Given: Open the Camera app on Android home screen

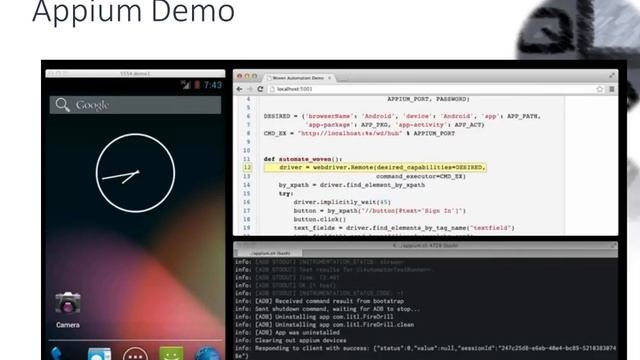Looking at the screenshot, I should click(x=68, y=303).
